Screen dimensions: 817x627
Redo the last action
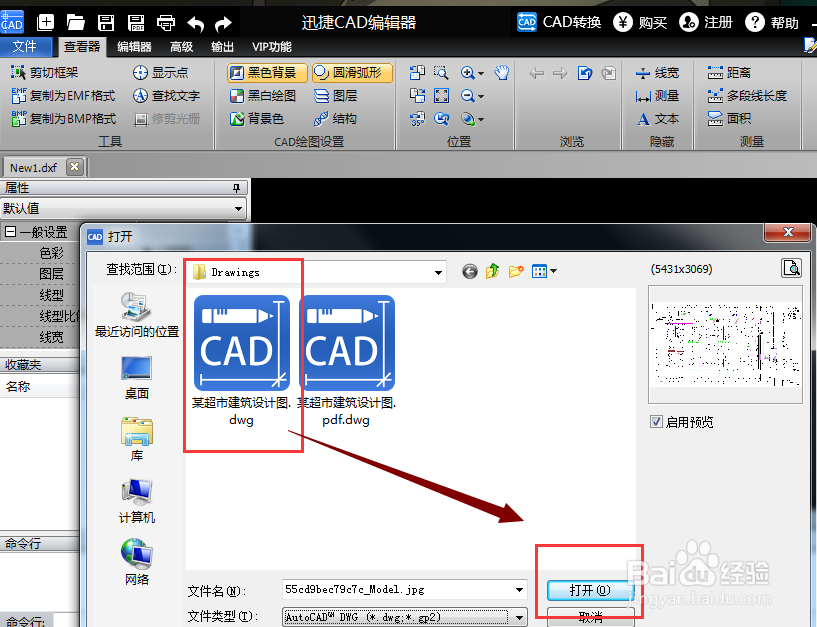coord(224,23)
